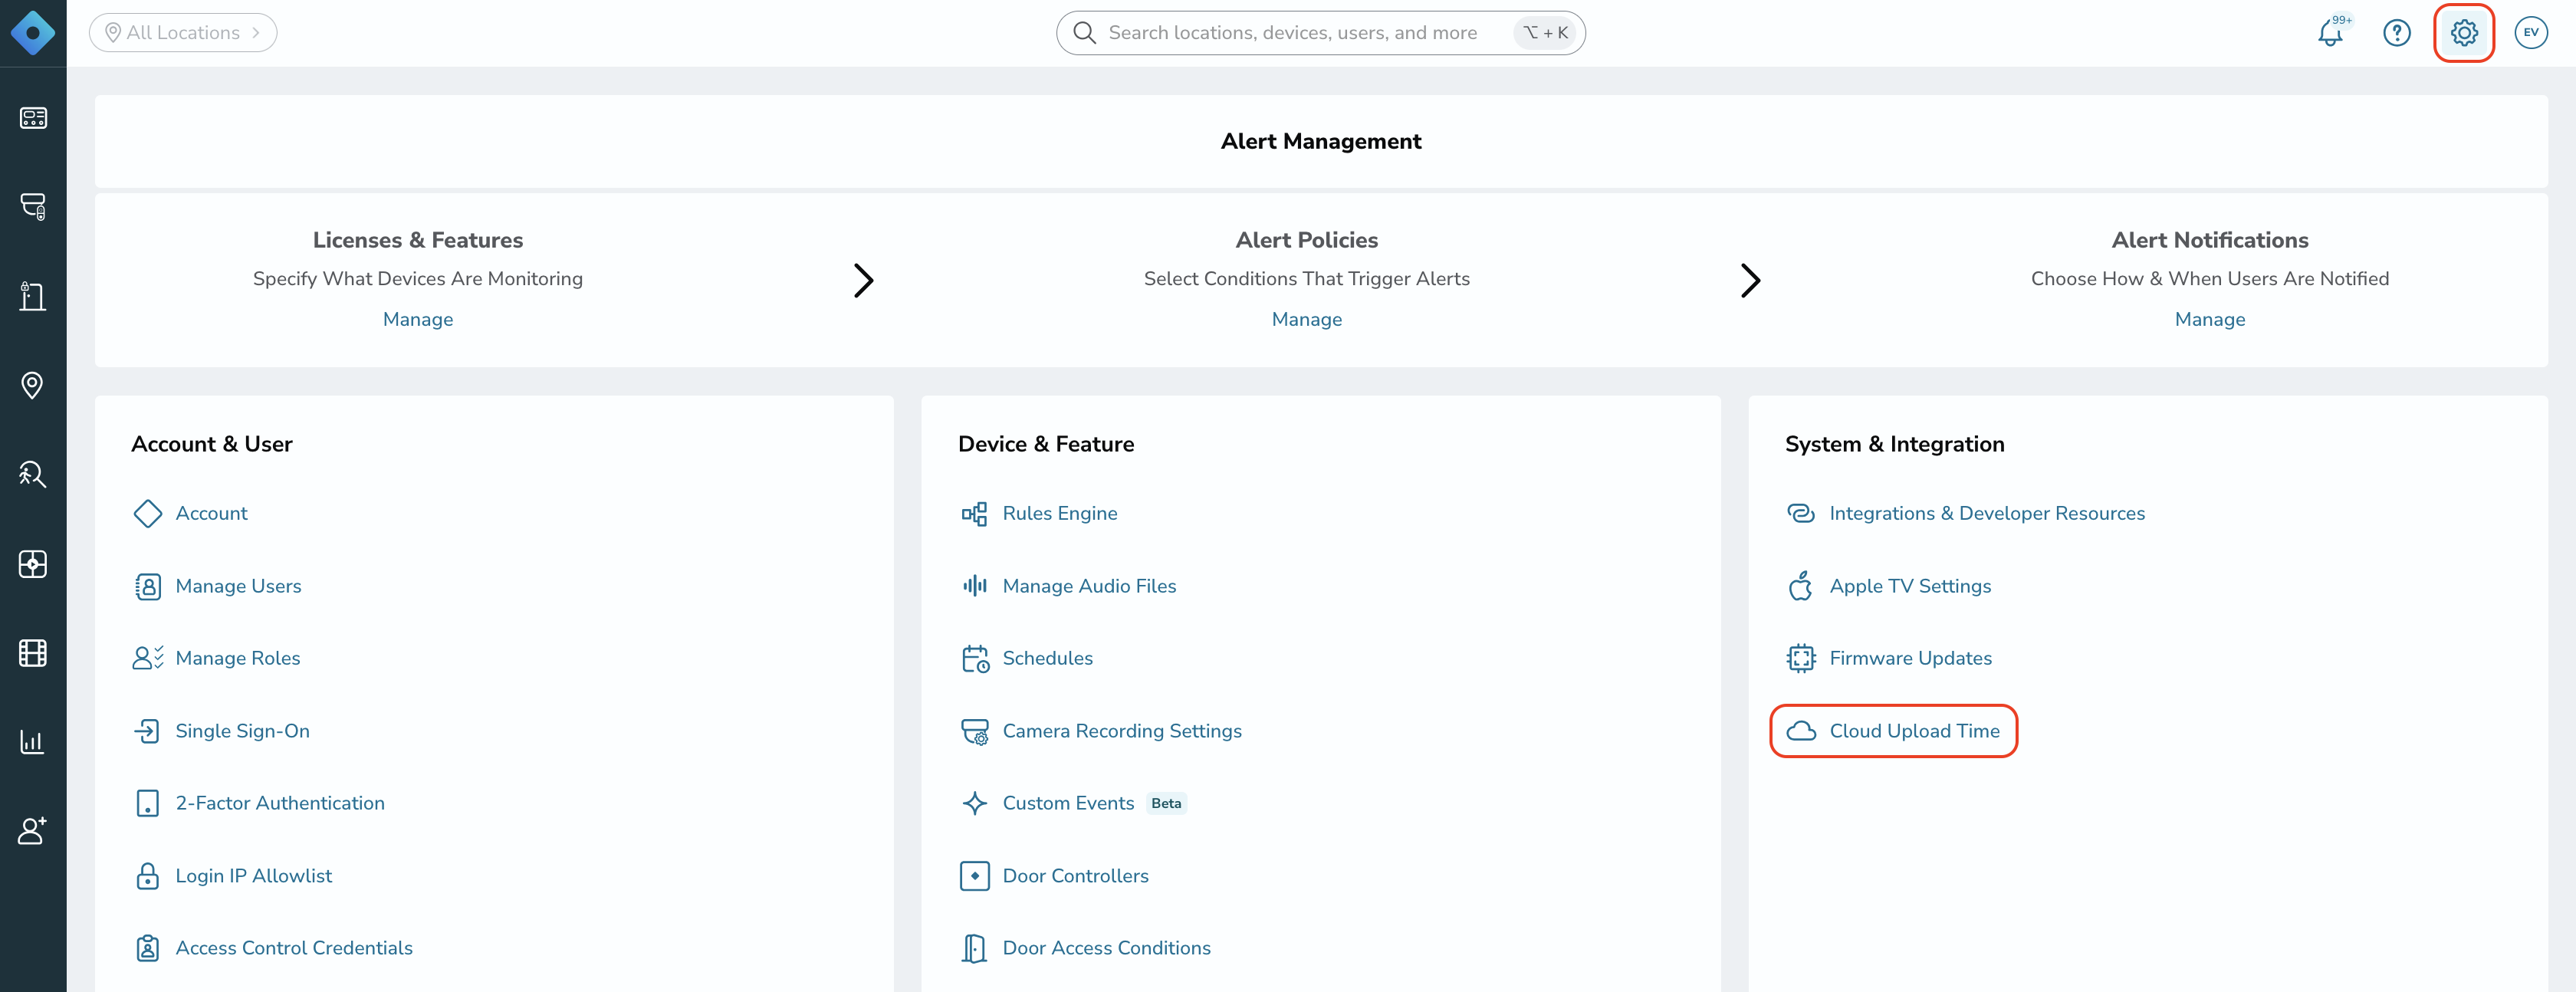Open the person search icon in sidebar
The height and width of the screenshot is (992, 2576).
pos(33,474)
